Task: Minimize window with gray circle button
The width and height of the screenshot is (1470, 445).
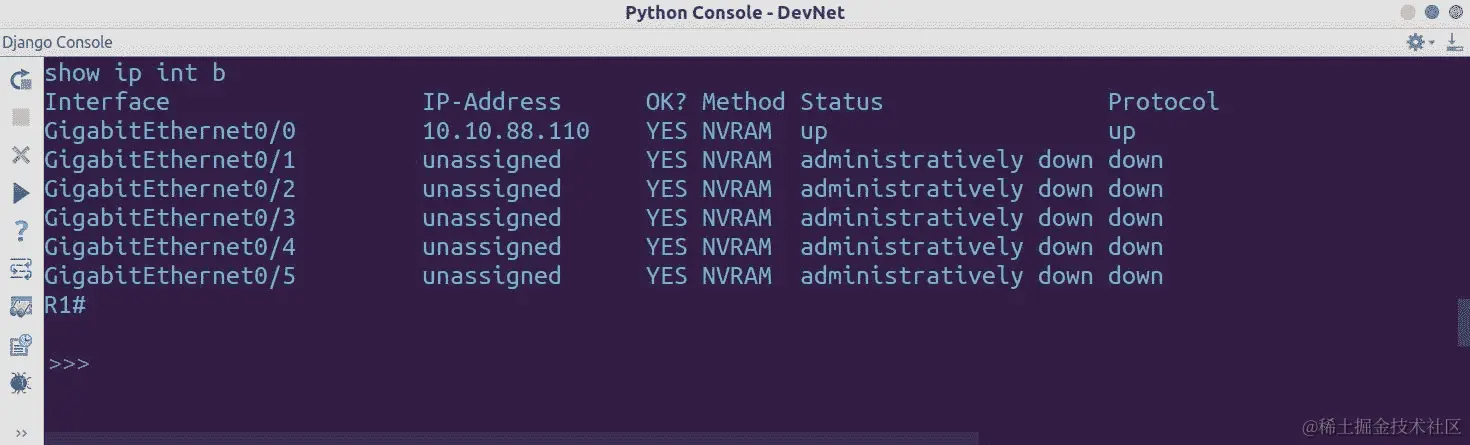Action: (x=1407, y=13)
